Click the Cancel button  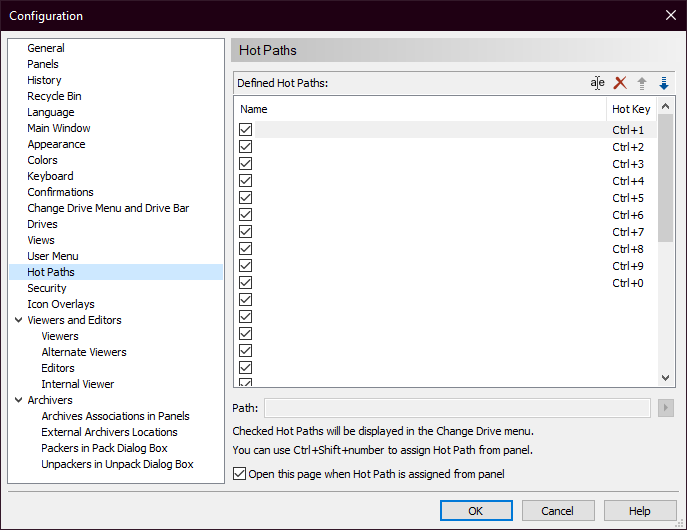557,511
